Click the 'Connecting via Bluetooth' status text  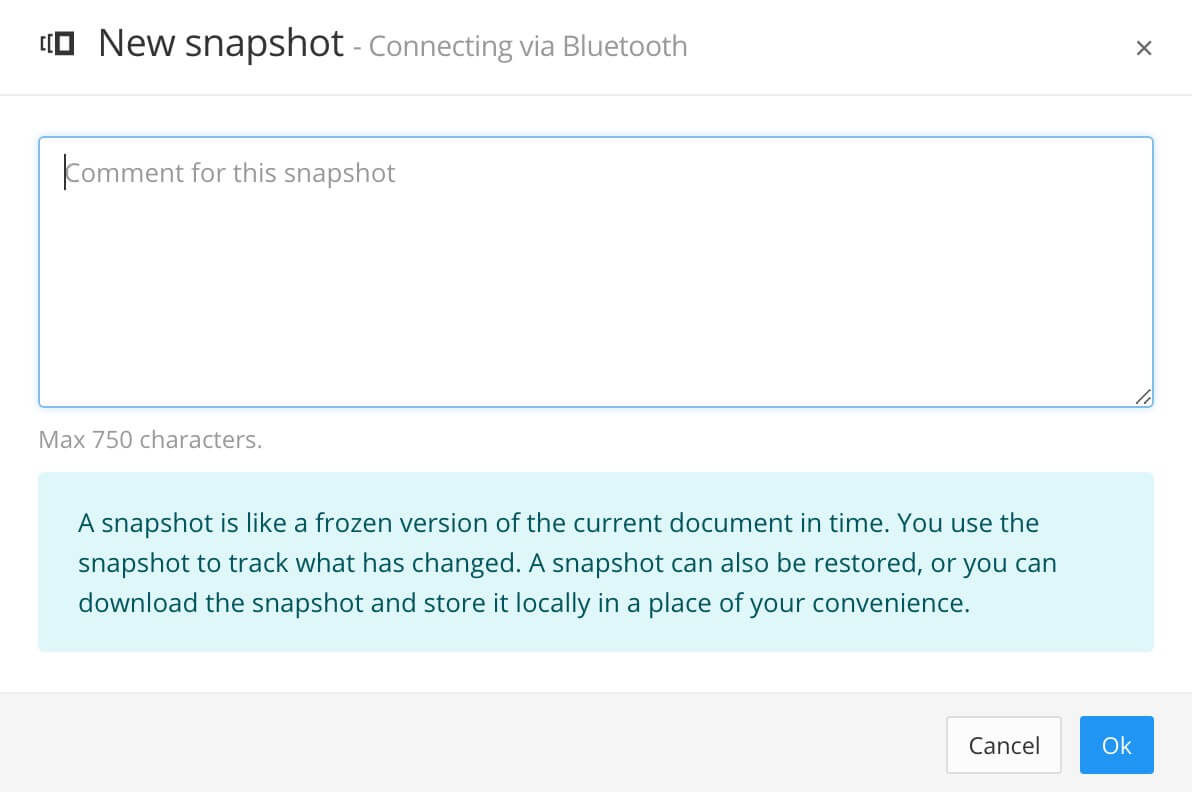pos(527,46)
